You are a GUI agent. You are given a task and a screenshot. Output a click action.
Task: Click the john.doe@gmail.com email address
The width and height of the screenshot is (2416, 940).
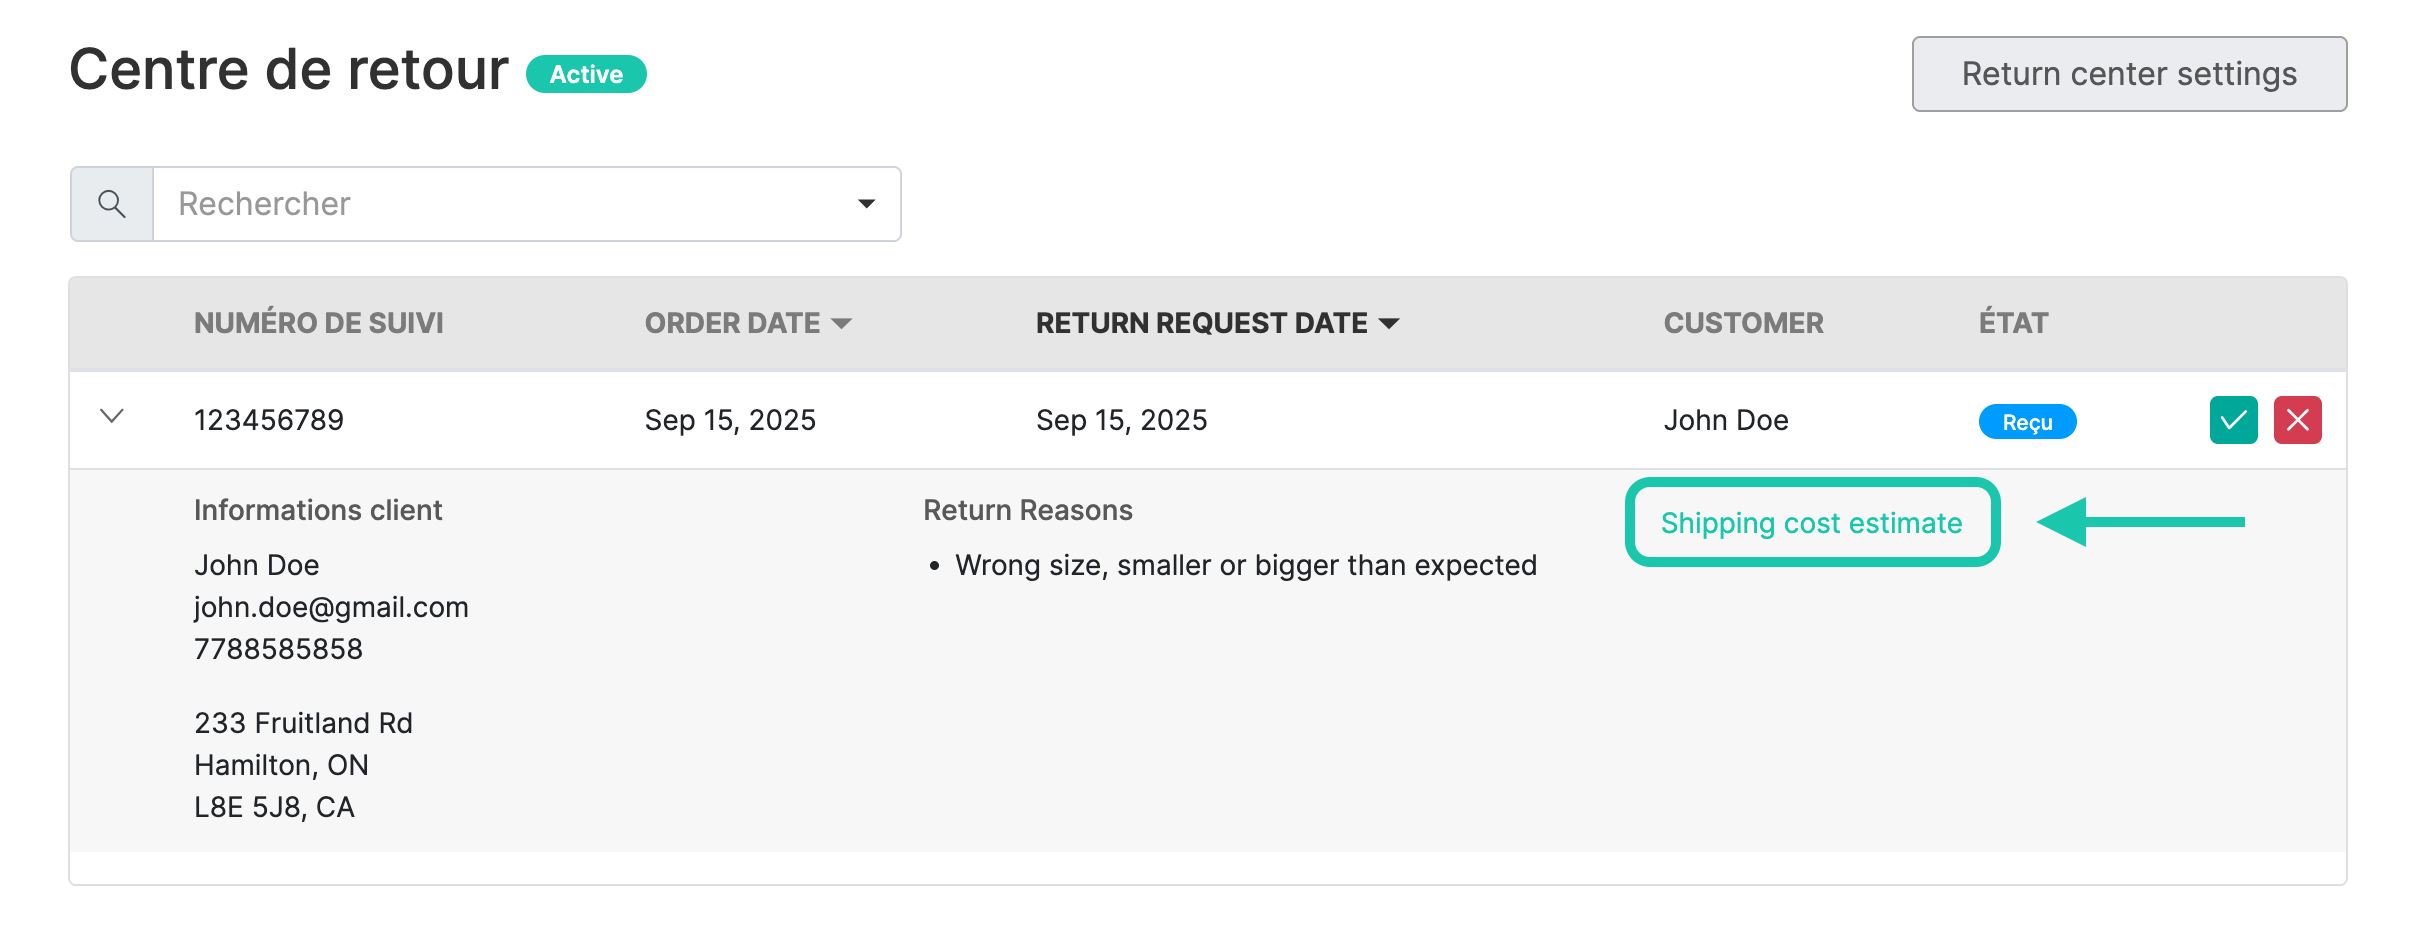click(331, 607)
